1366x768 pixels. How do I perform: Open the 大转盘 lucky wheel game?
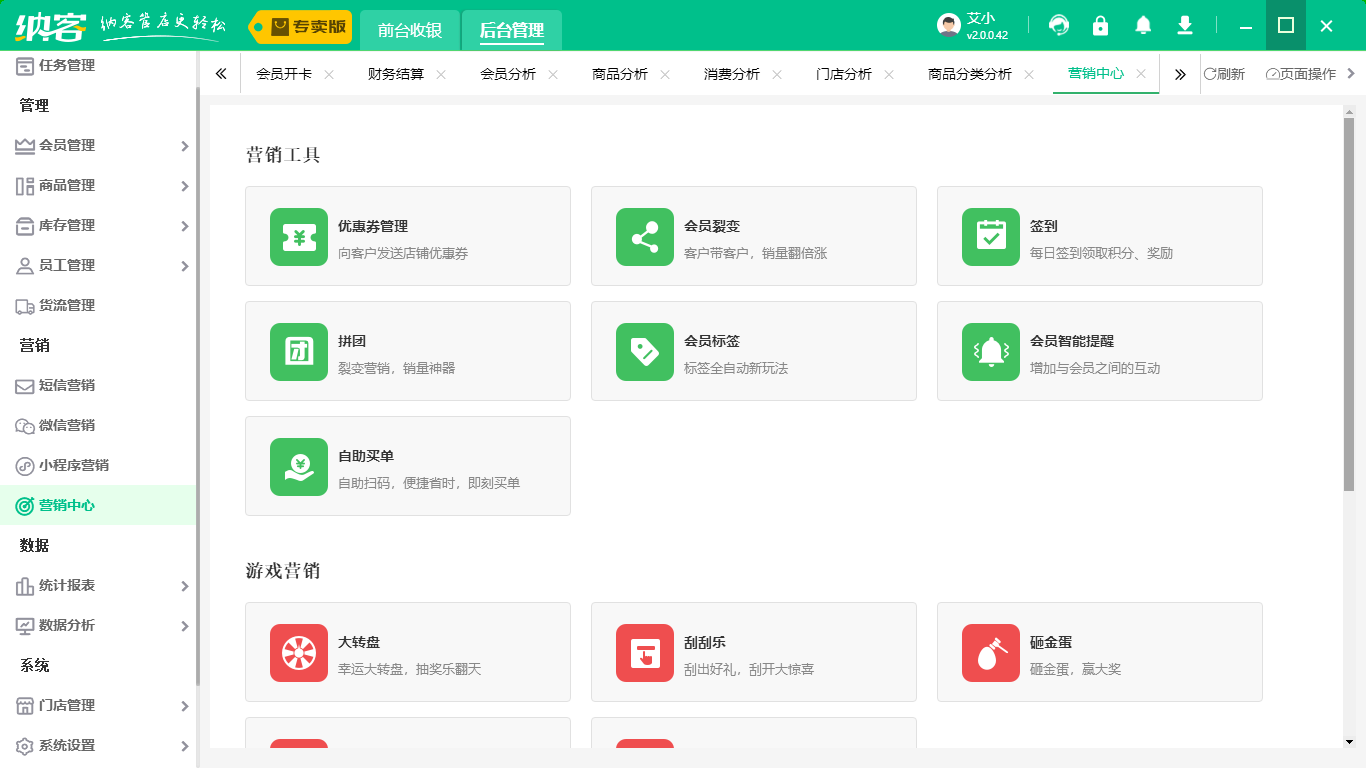pos(298,652)
